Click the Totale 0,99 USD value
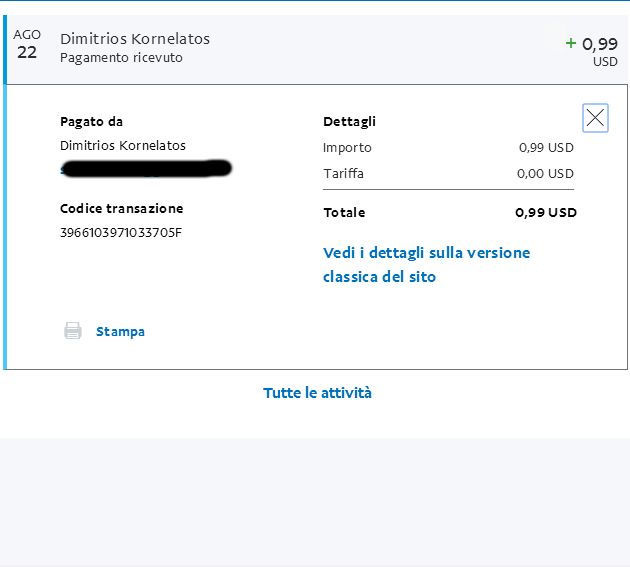The height and width of the screenshot is (567, 630). click(546, 212)
